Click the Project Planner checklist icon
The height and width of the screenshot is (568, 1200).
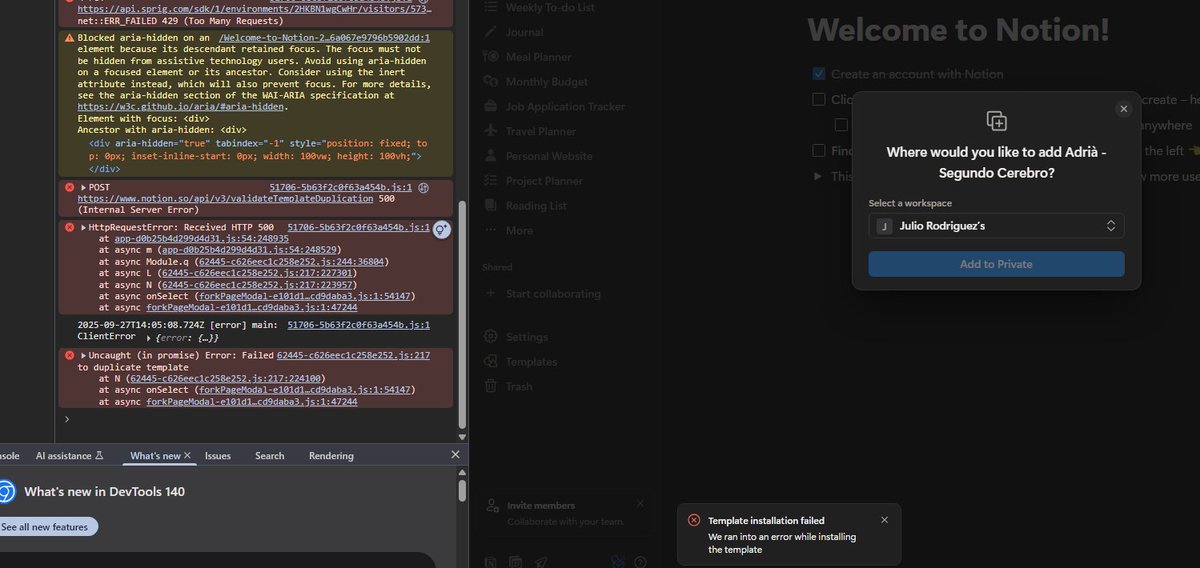490,181
